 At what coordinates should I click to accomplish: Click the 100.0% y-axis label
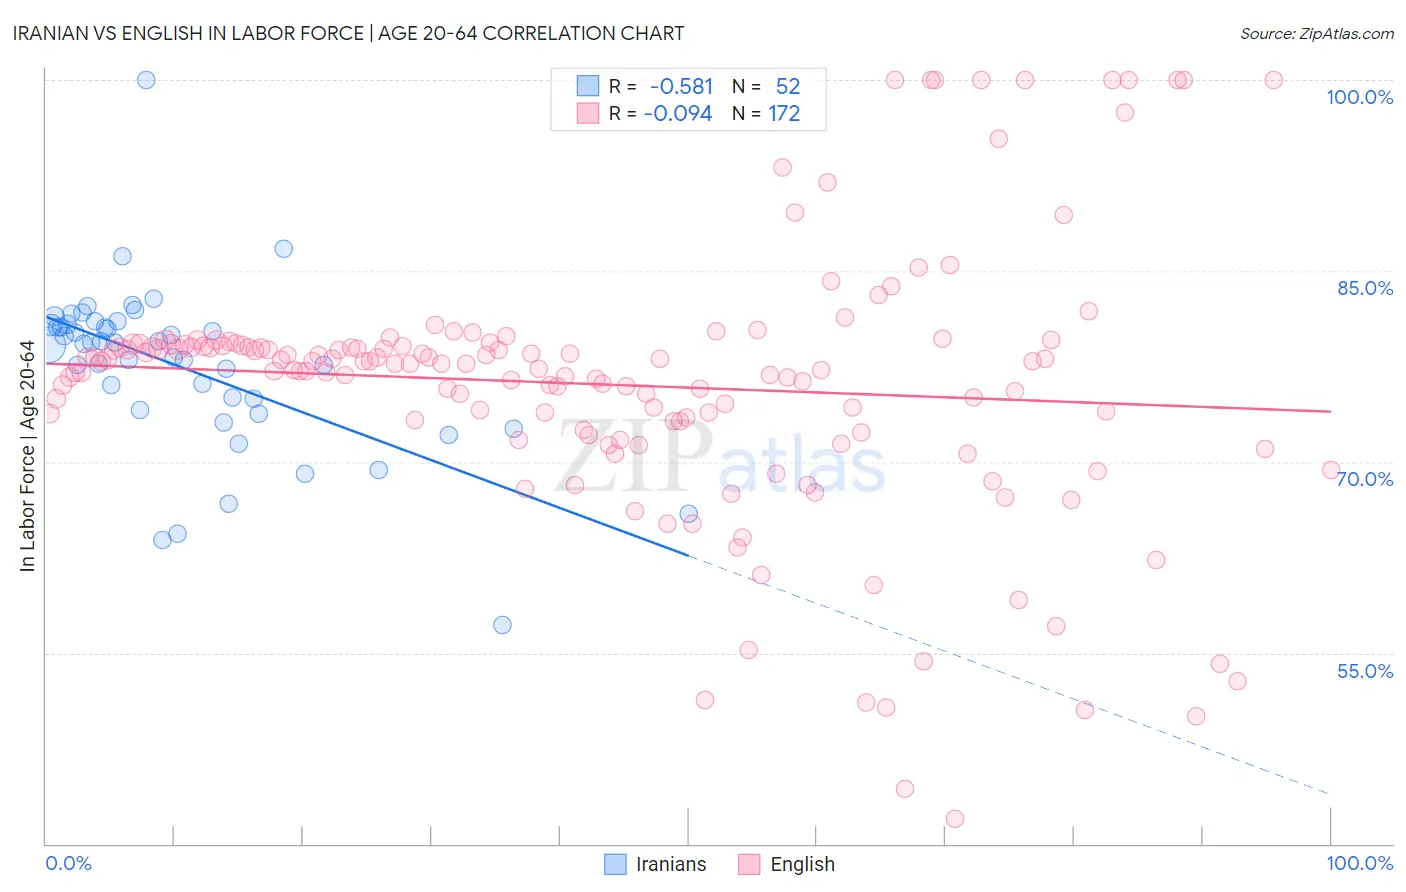point(1359,97)
